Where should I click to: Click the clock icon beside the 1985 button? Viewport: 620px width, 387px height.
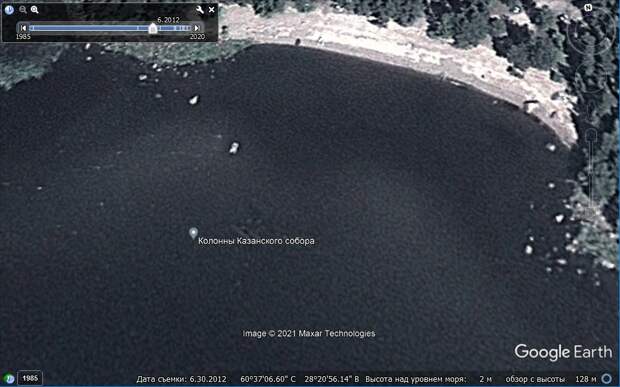coord(9,379)
